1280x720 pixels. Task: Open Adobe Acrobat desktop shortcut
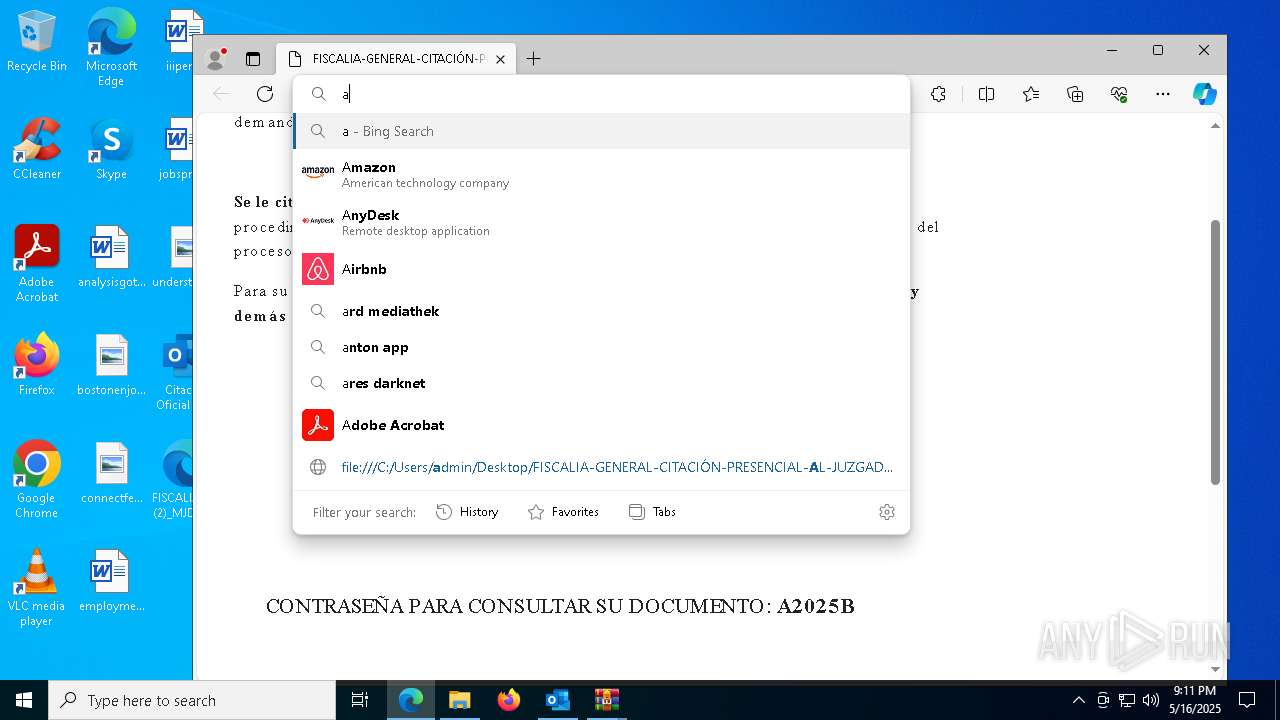37,264
